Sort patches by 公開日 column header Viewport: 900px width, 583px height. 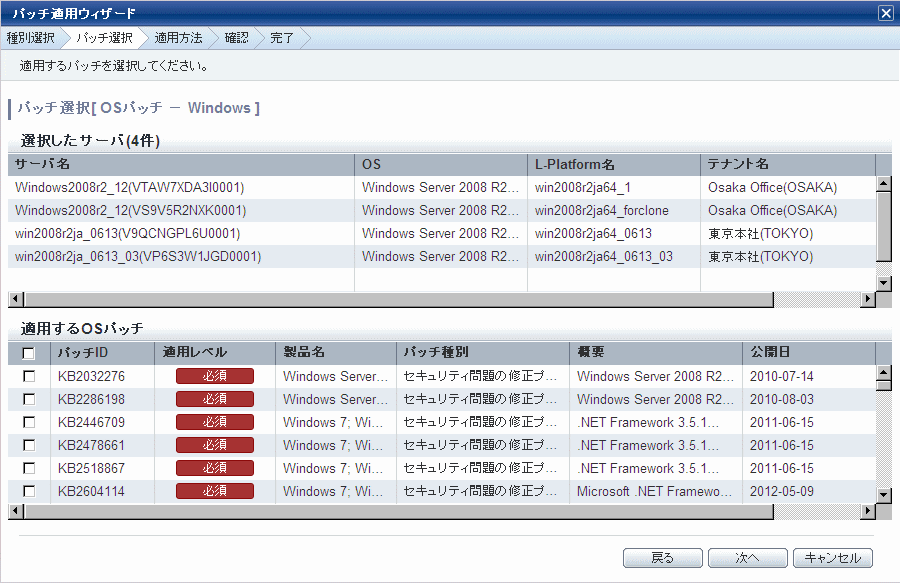tap(809, 353)
